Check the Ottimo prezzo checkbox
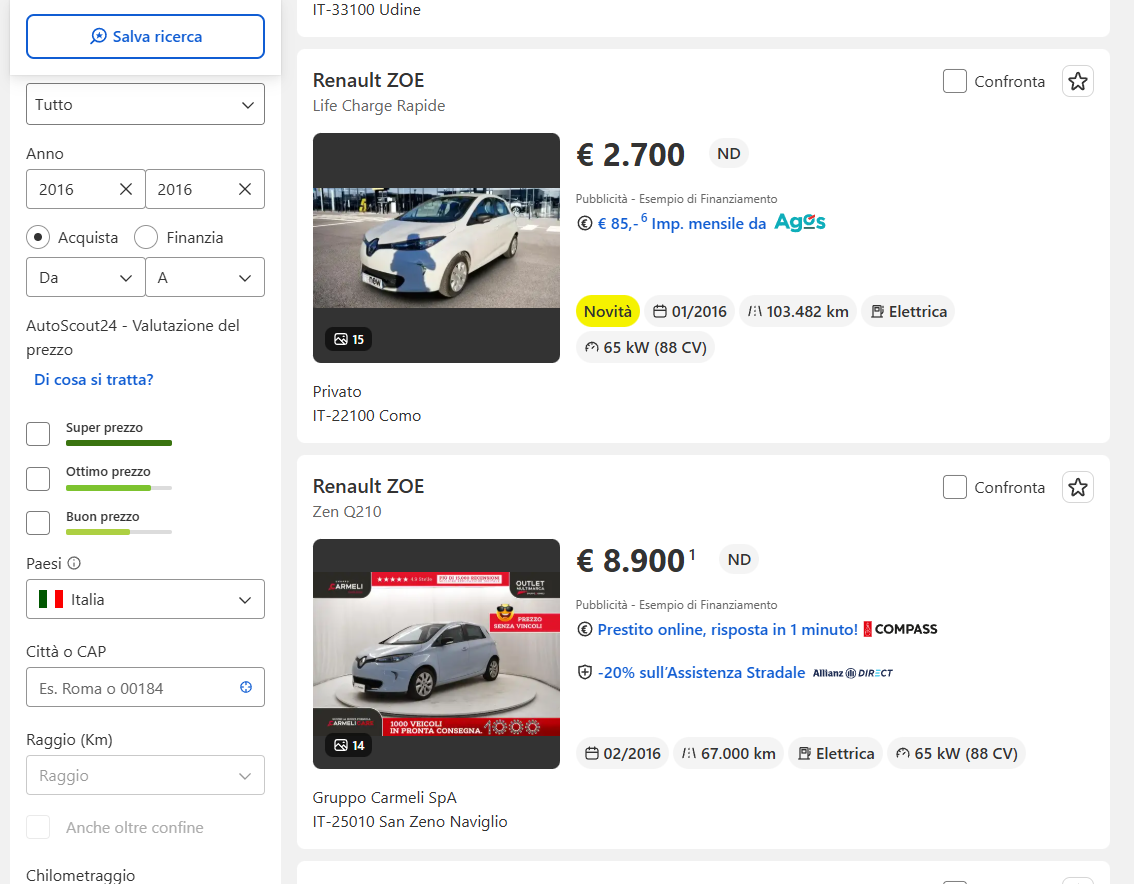Image resolution: width=1134 pixels, height=884 pixels. click(x=38, y=478)
